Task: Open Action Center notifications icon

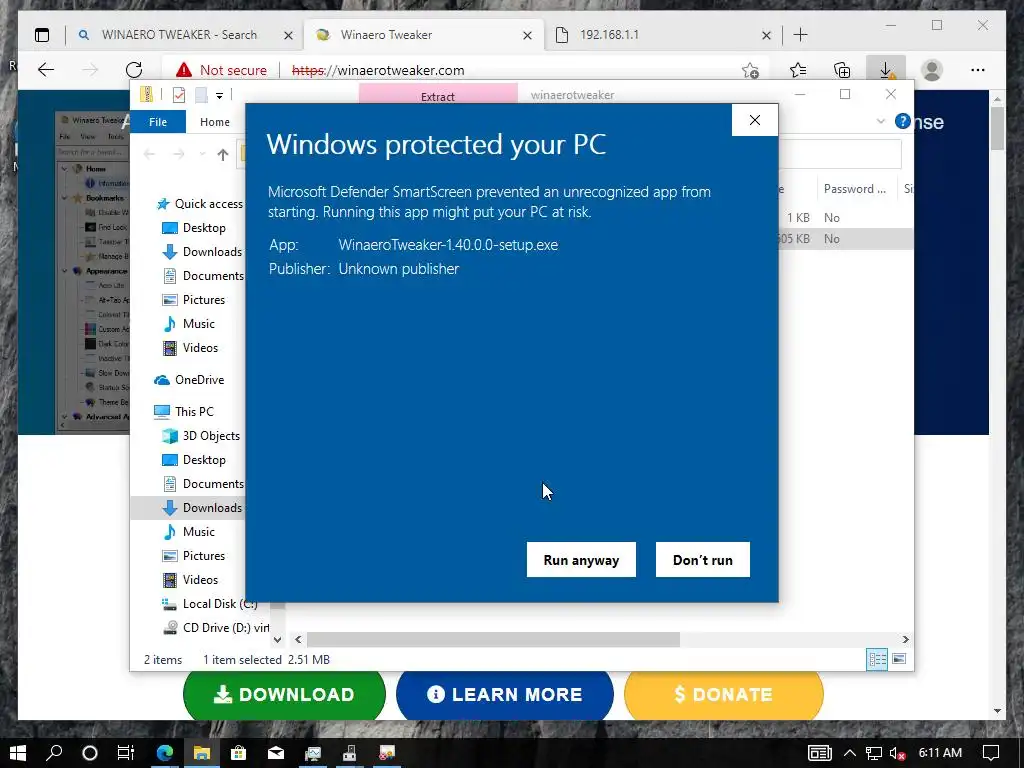Action: 991,754
